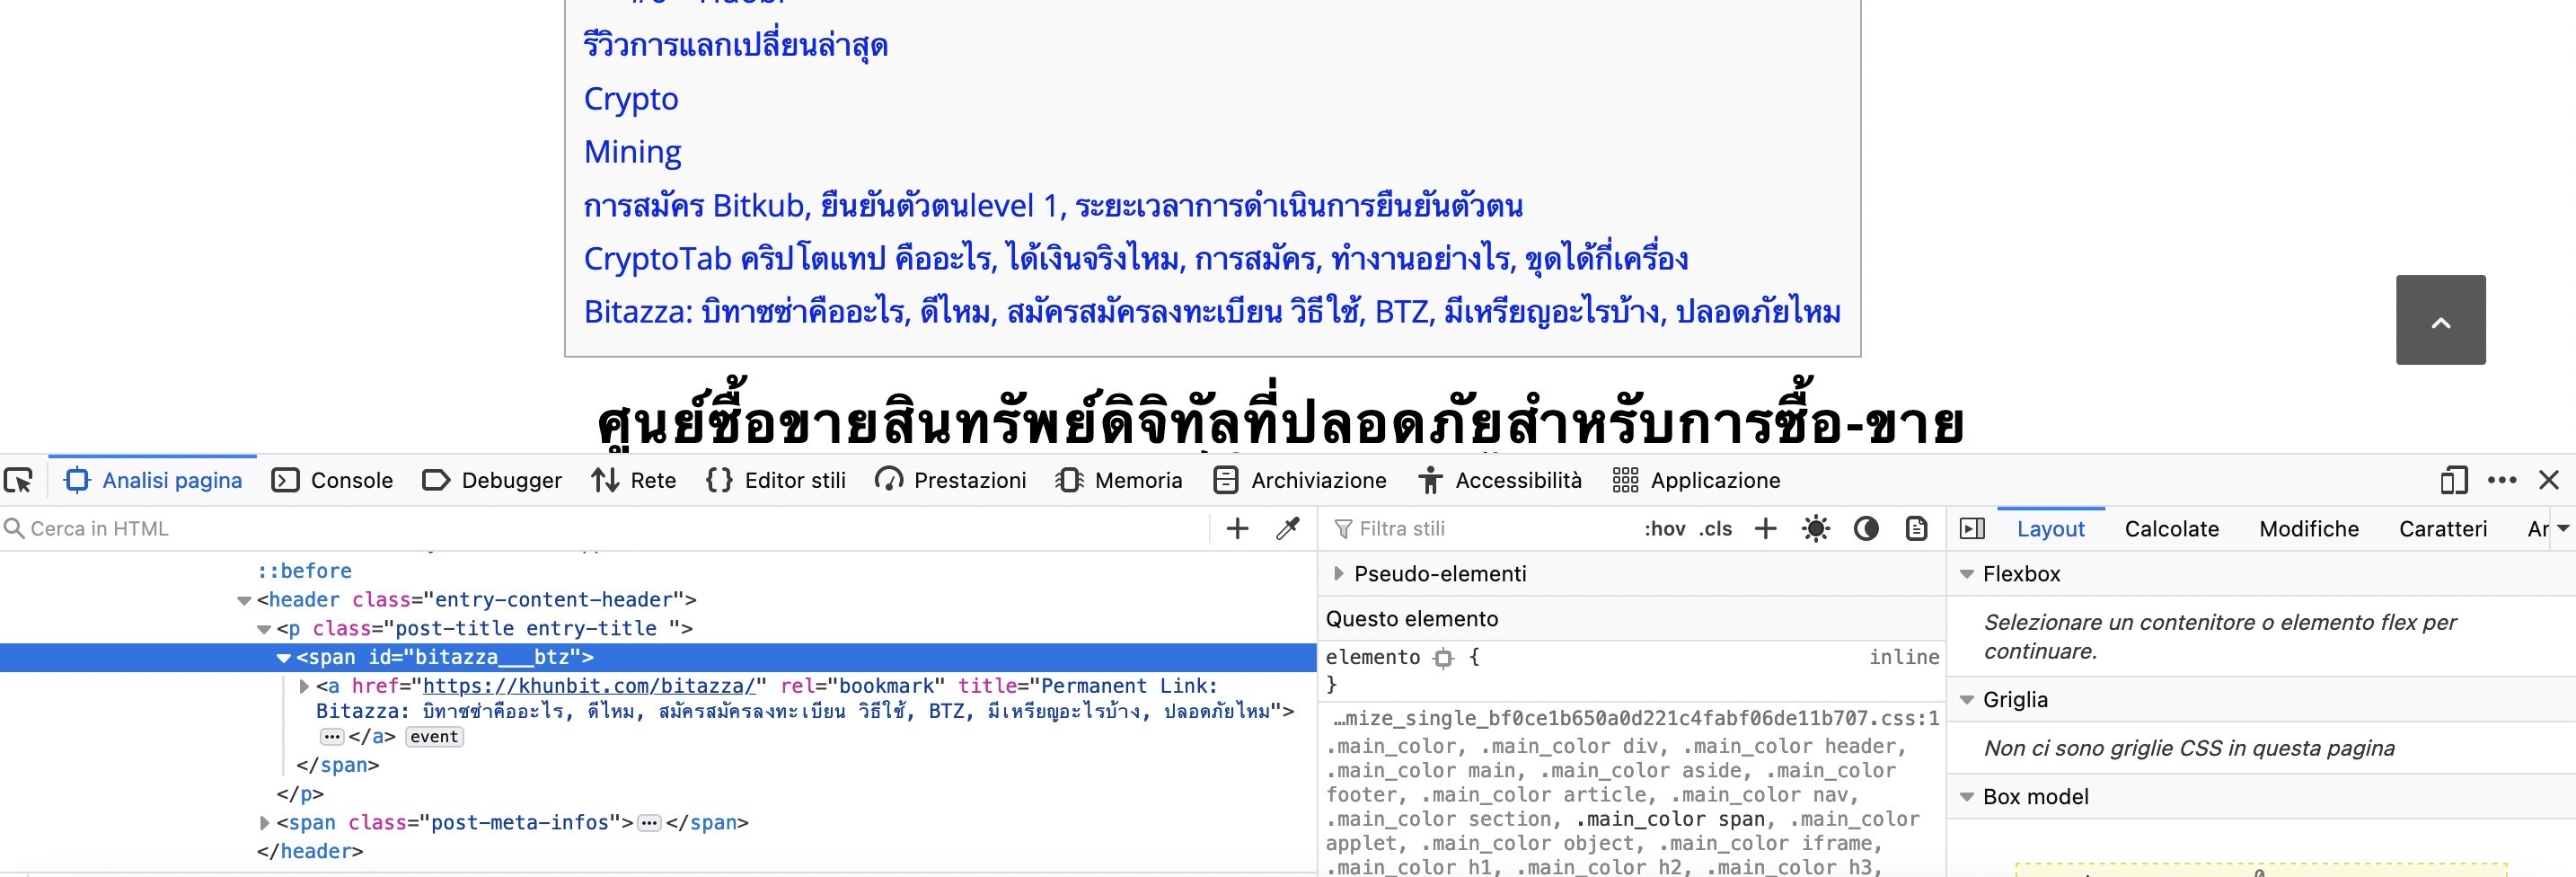Open the การสมัคร Bitkub article link

1053,205
